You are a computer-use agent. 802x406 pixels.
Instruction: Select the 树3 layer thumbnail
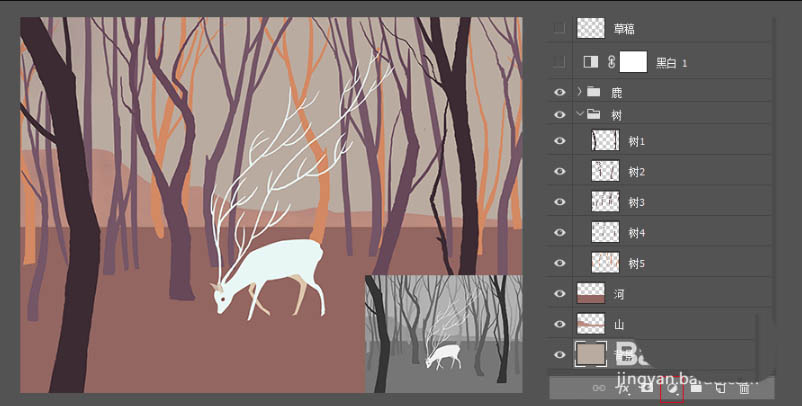[606, 201]
